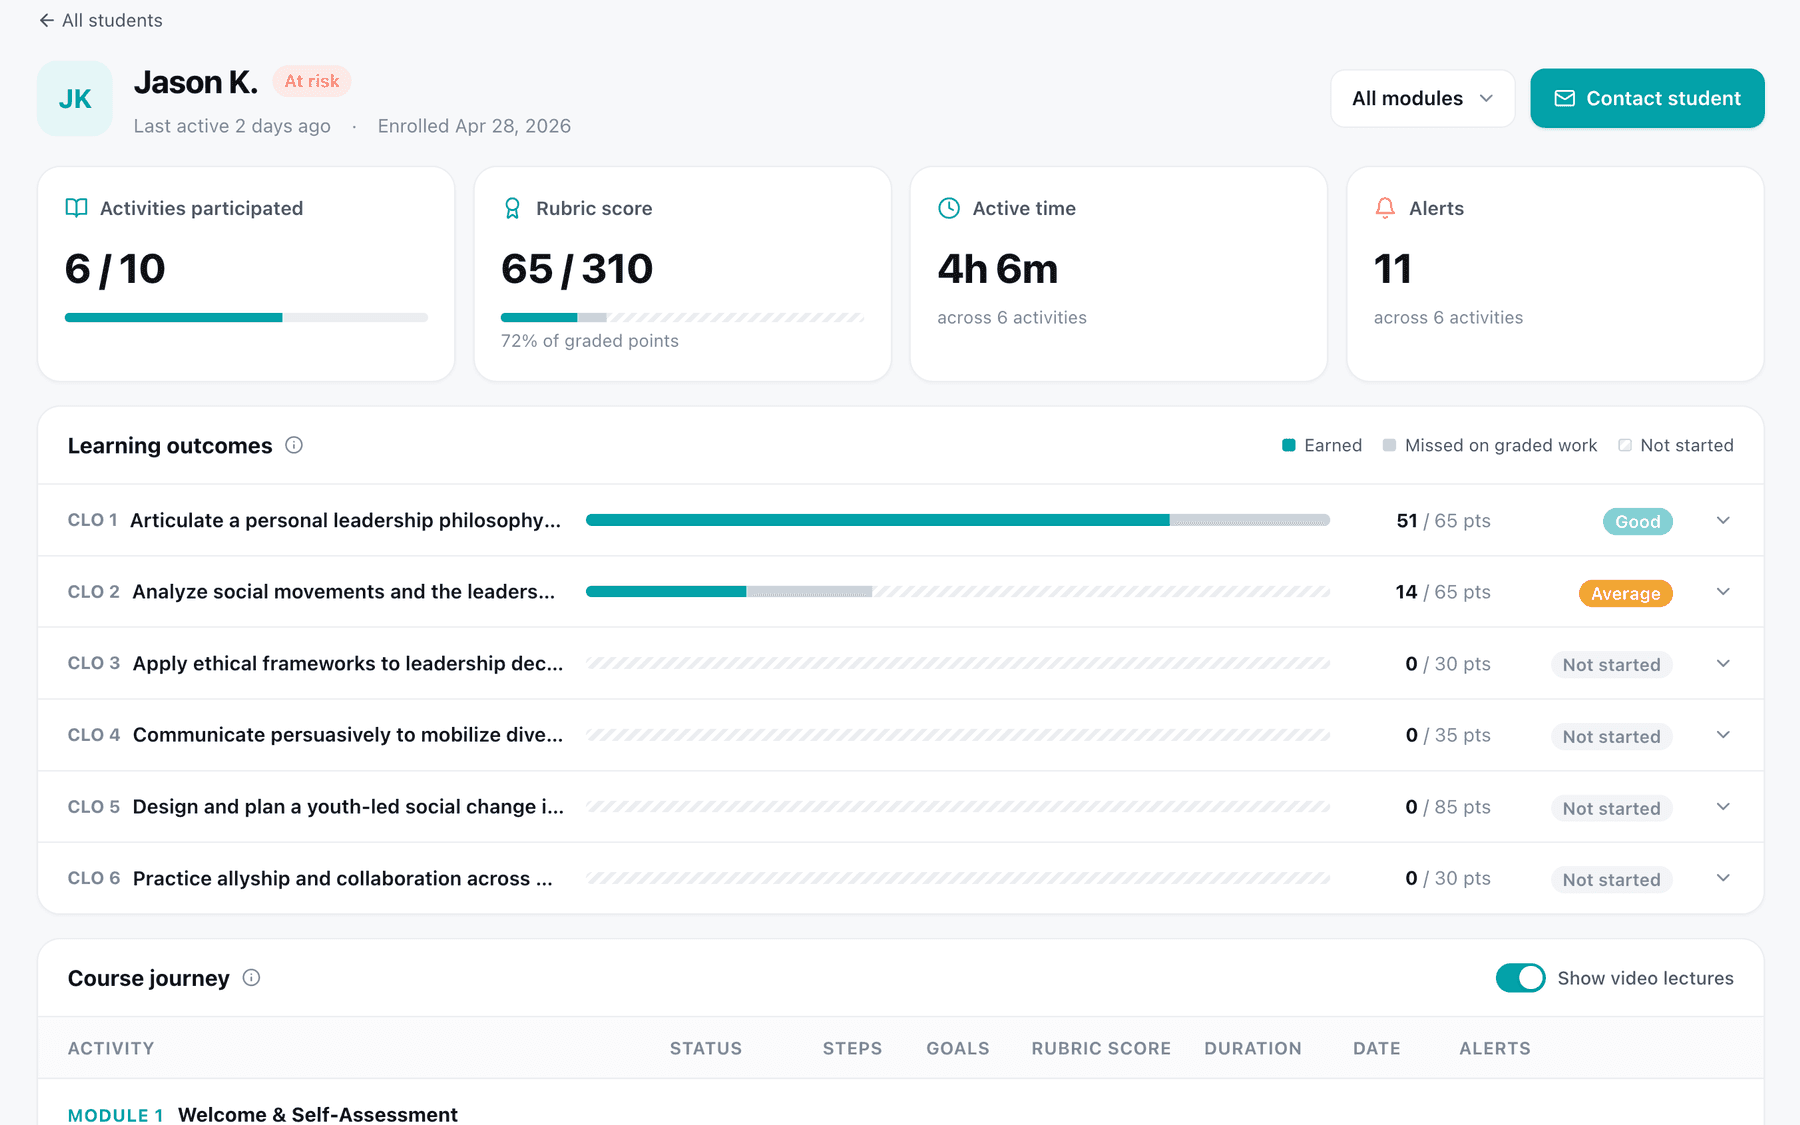Click the 51 / 65 pts score
The width and height of the screenshot is (1800, 1125).
[x=1443, y=521]
